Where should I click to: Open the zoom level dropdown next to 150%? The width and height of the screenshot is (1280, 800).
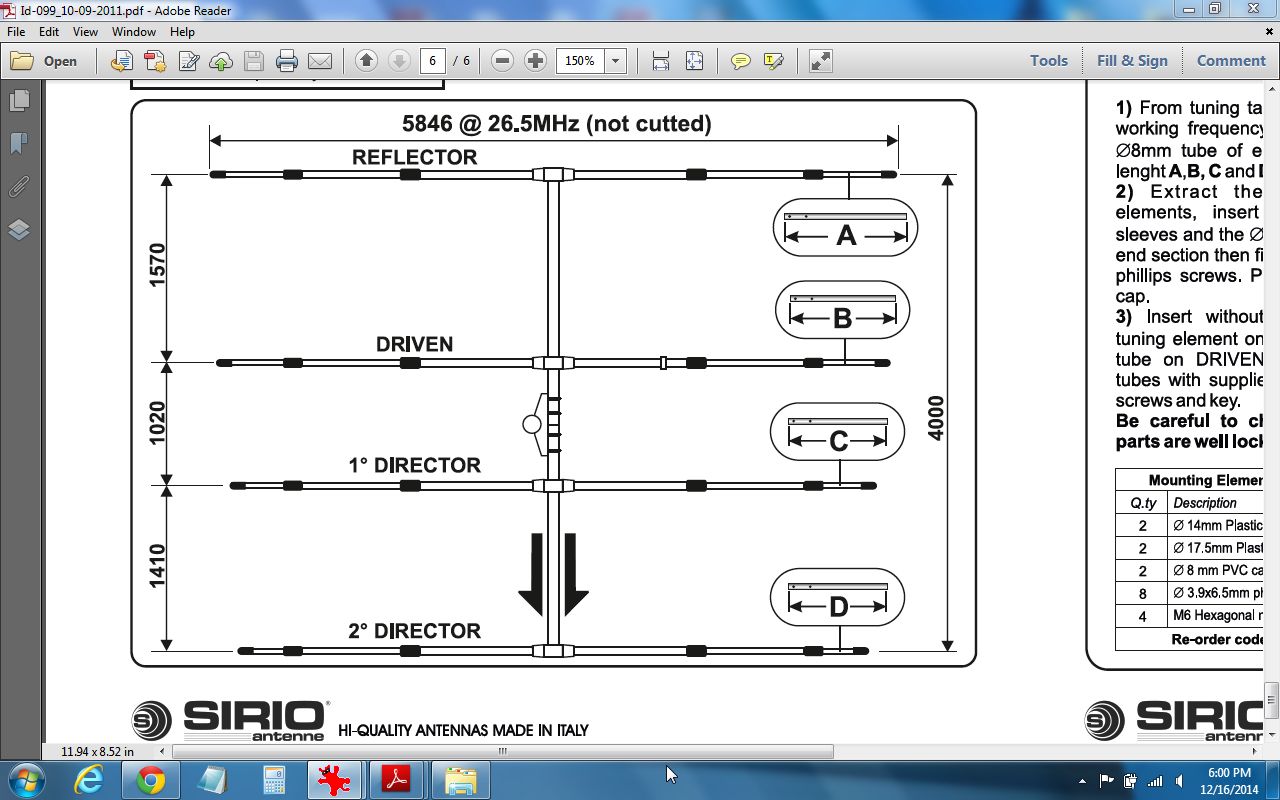(614, 60)
